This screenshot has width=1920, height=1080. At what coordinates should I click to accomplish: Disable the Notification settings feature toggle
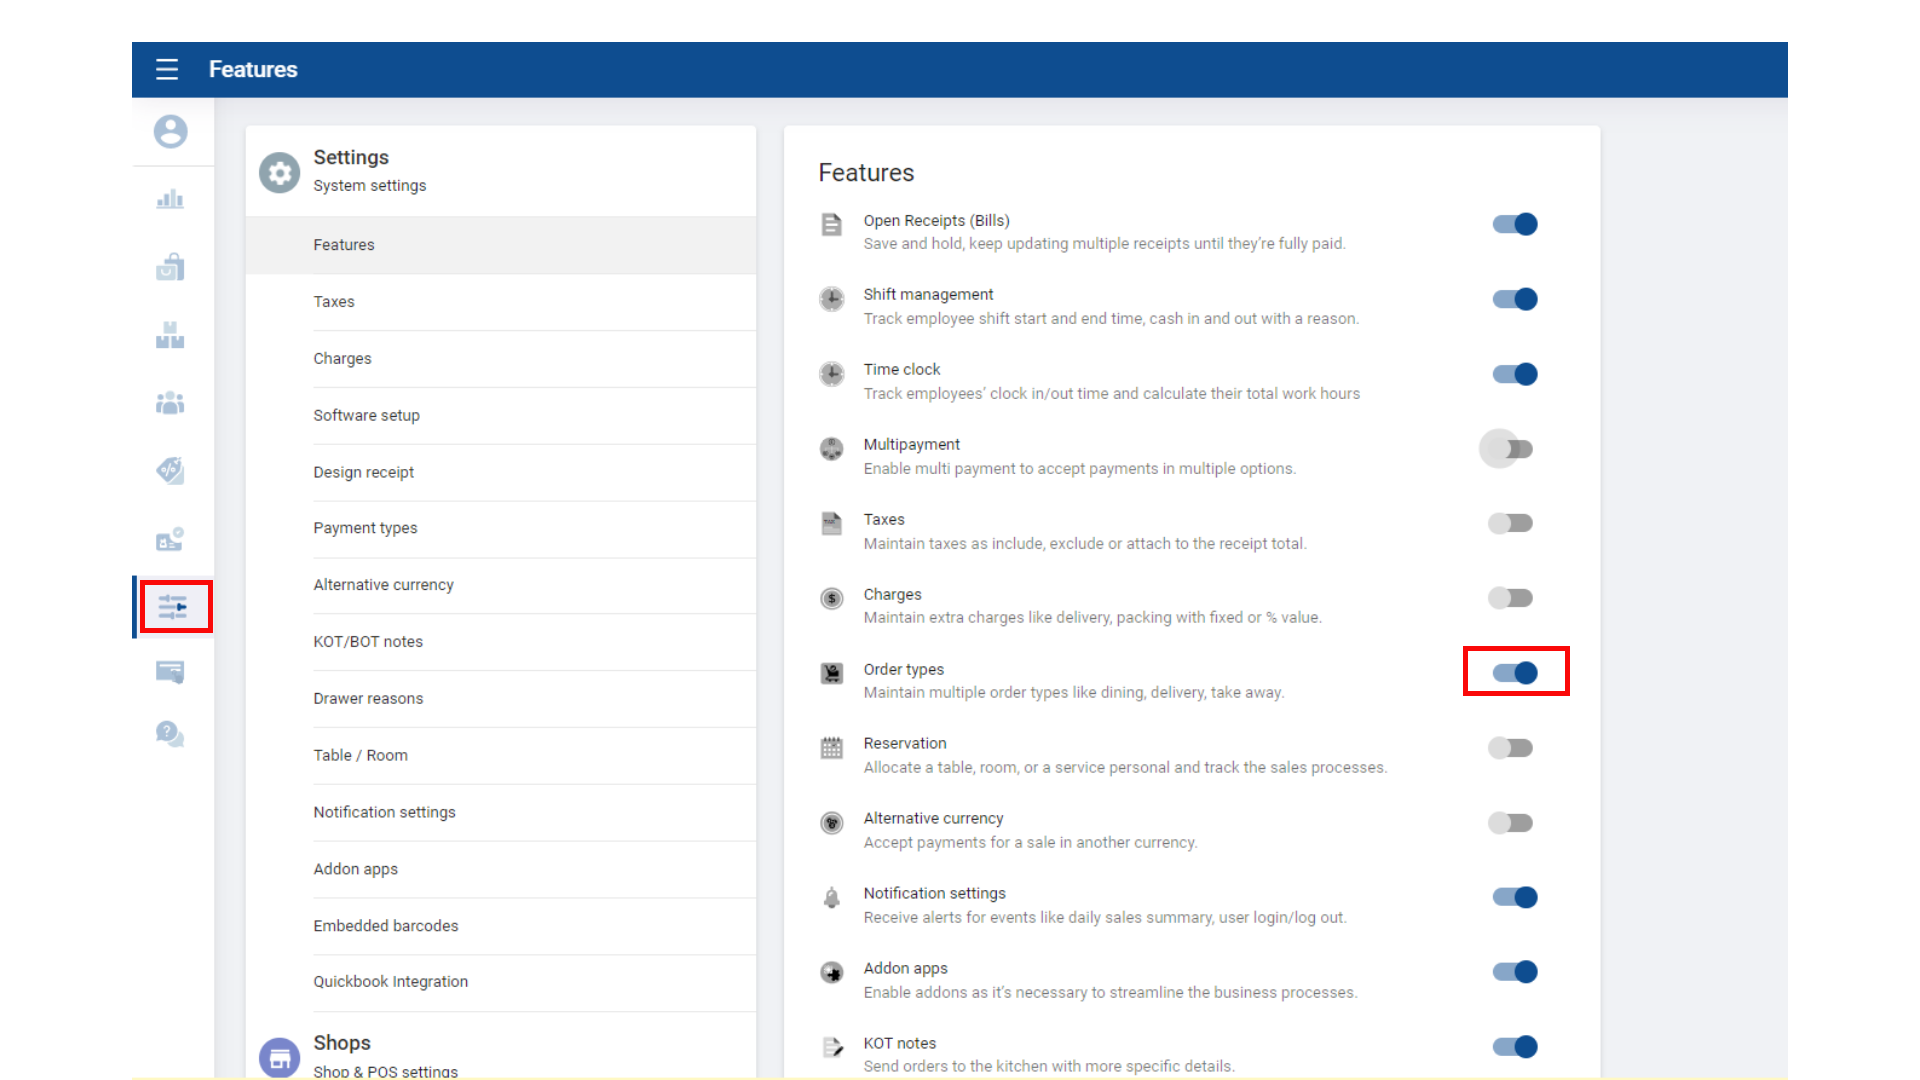[1515, 897]
